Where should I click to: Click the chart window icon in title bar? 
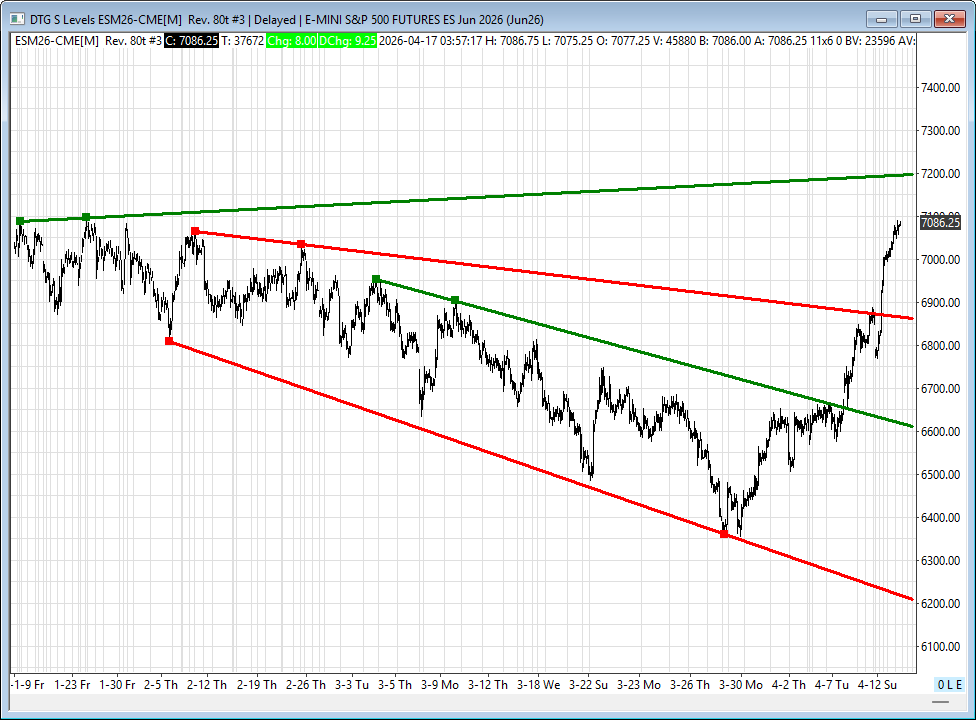click(15, 19)
